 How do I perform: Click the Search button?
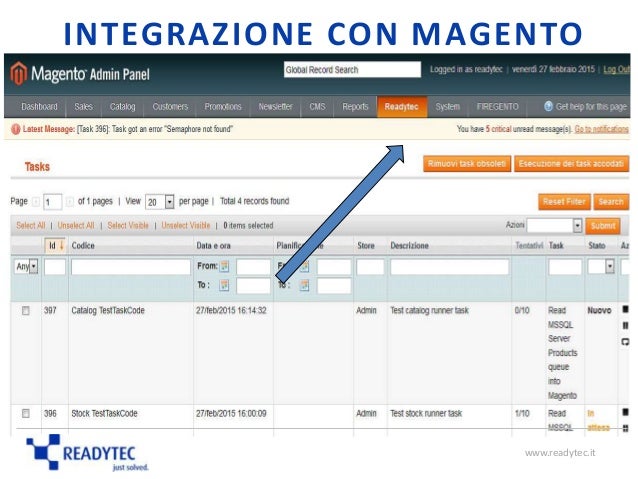coord(611,201)
